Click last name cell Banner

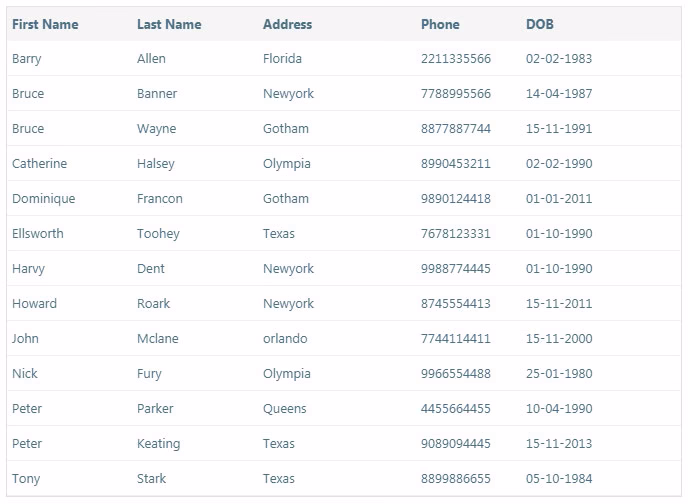click(157, 94)
